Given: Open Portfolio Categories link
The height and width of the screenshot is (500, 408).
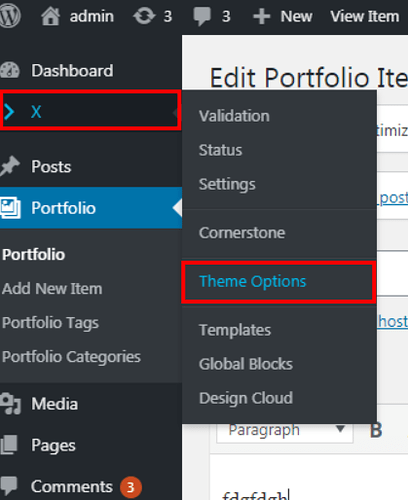Looking at the screenshot, I should coord(72,357).
